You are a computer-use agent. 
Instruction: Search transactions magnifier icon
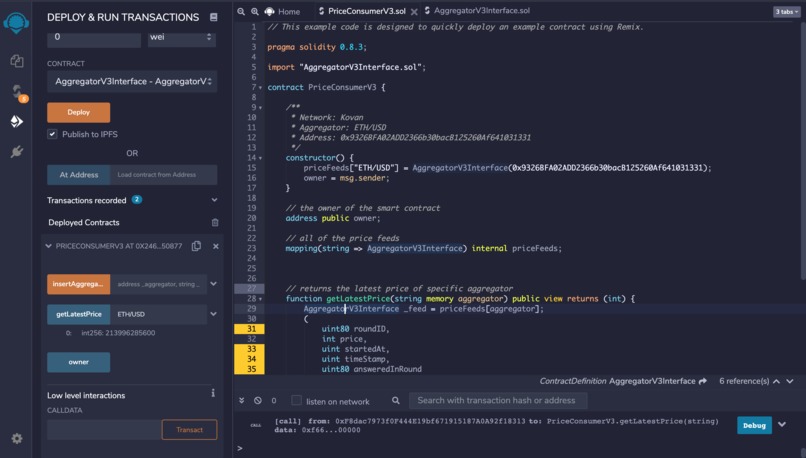tap(395, 400)
